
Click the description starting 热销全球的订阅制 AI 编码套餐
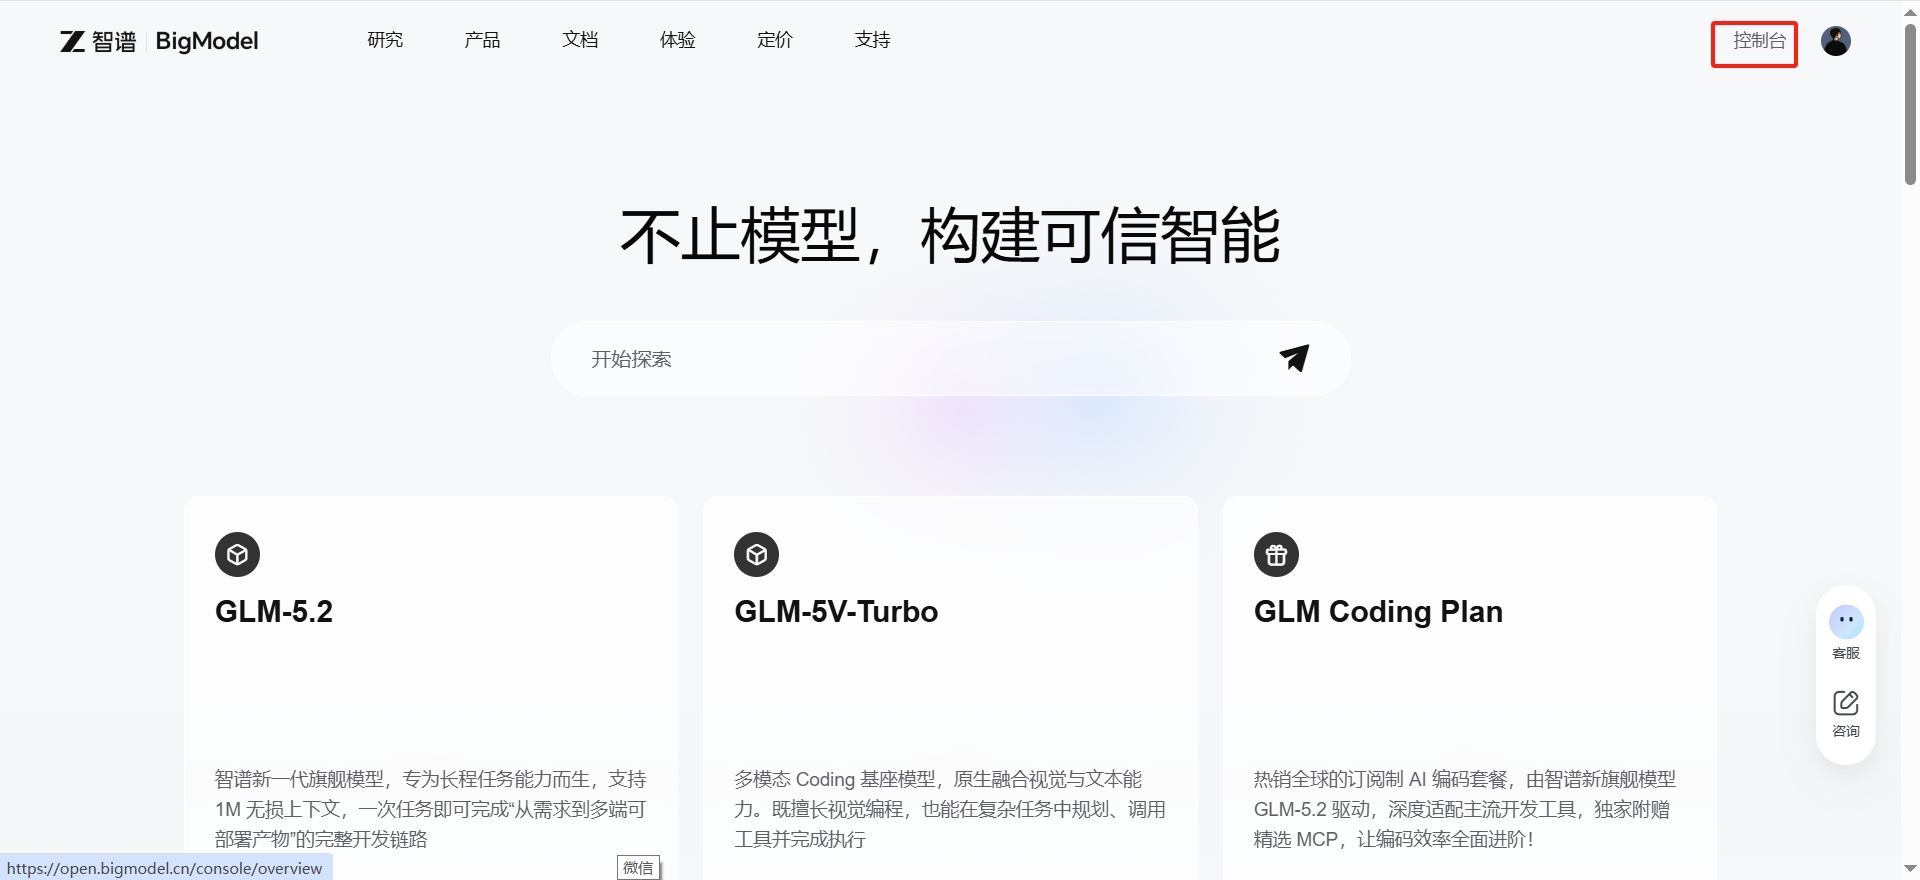coord(1465,809)
